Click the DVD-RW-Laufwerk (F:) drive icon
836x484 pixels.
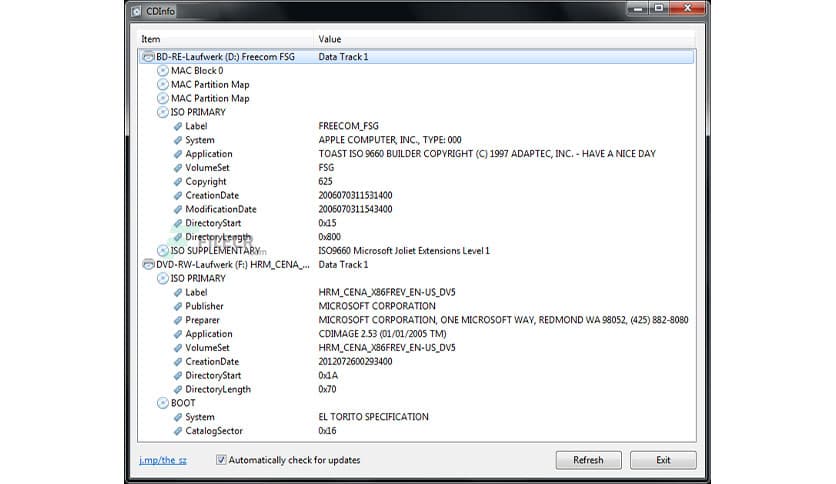[148, 264]
